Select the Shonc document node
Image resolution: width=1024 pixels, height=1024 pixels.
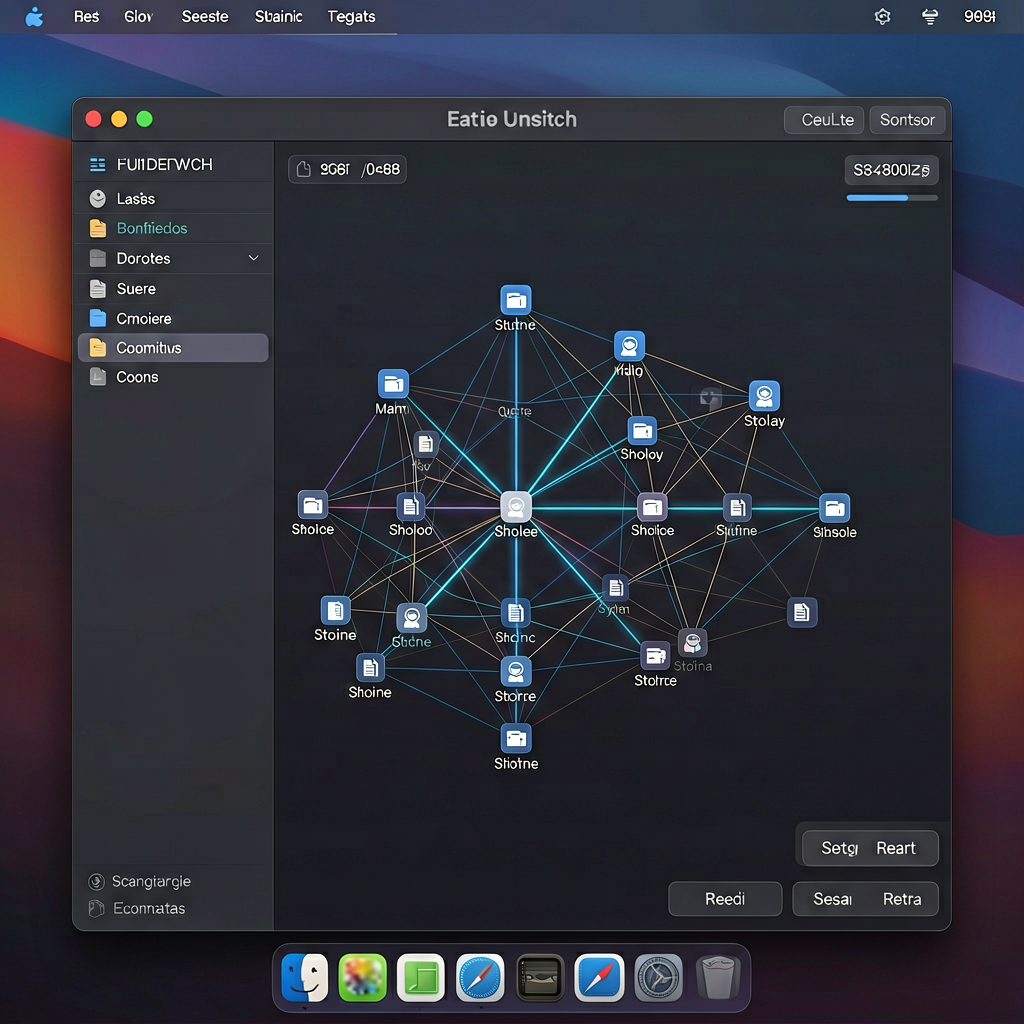pos(515,613)
